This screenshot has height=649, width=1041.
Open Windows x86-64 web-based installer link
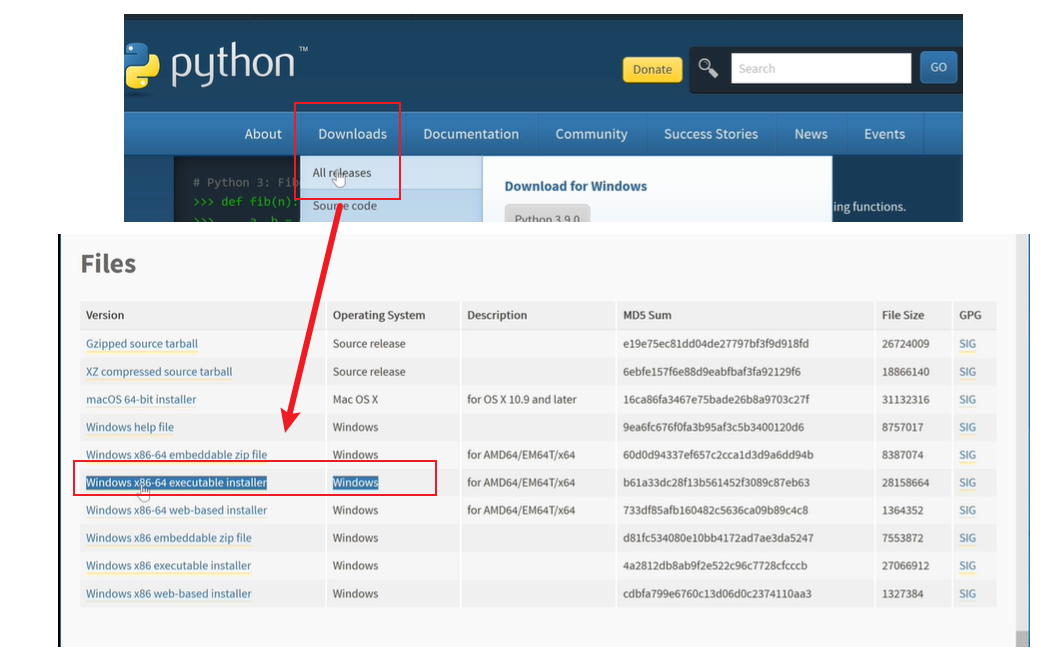click(177, 510)
